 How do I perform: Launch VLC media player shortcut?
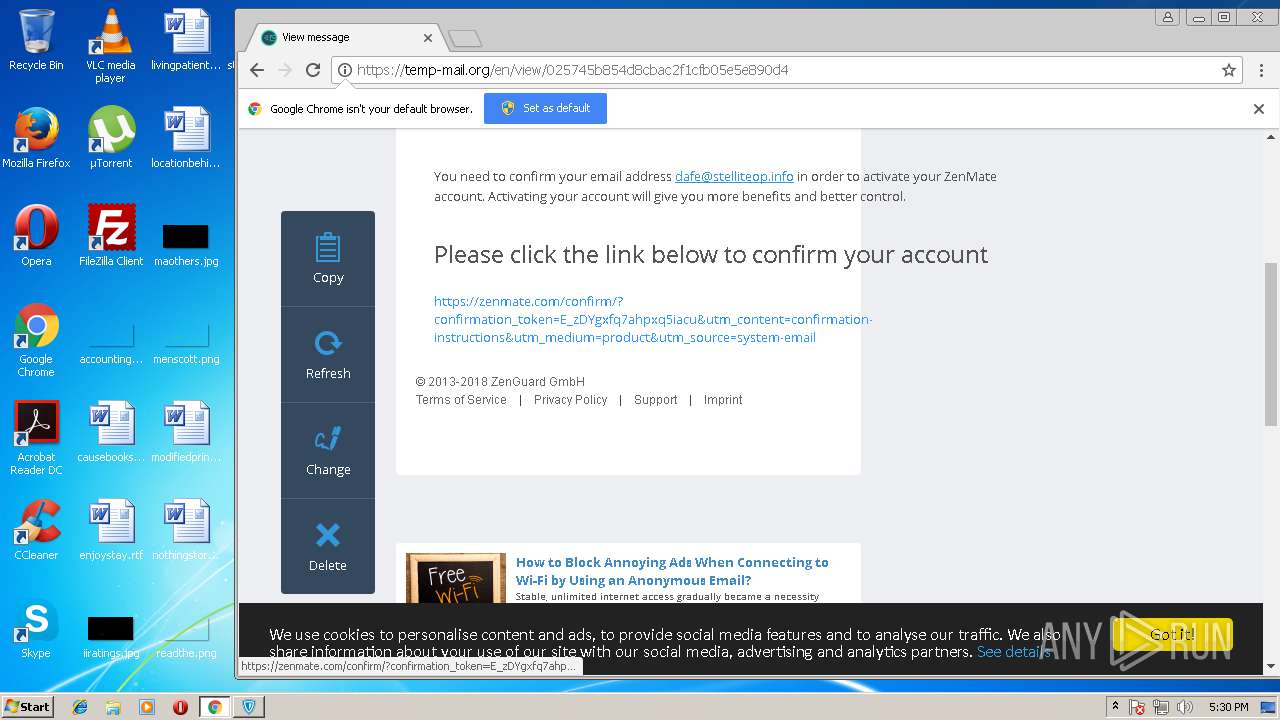tap(110, 45)
